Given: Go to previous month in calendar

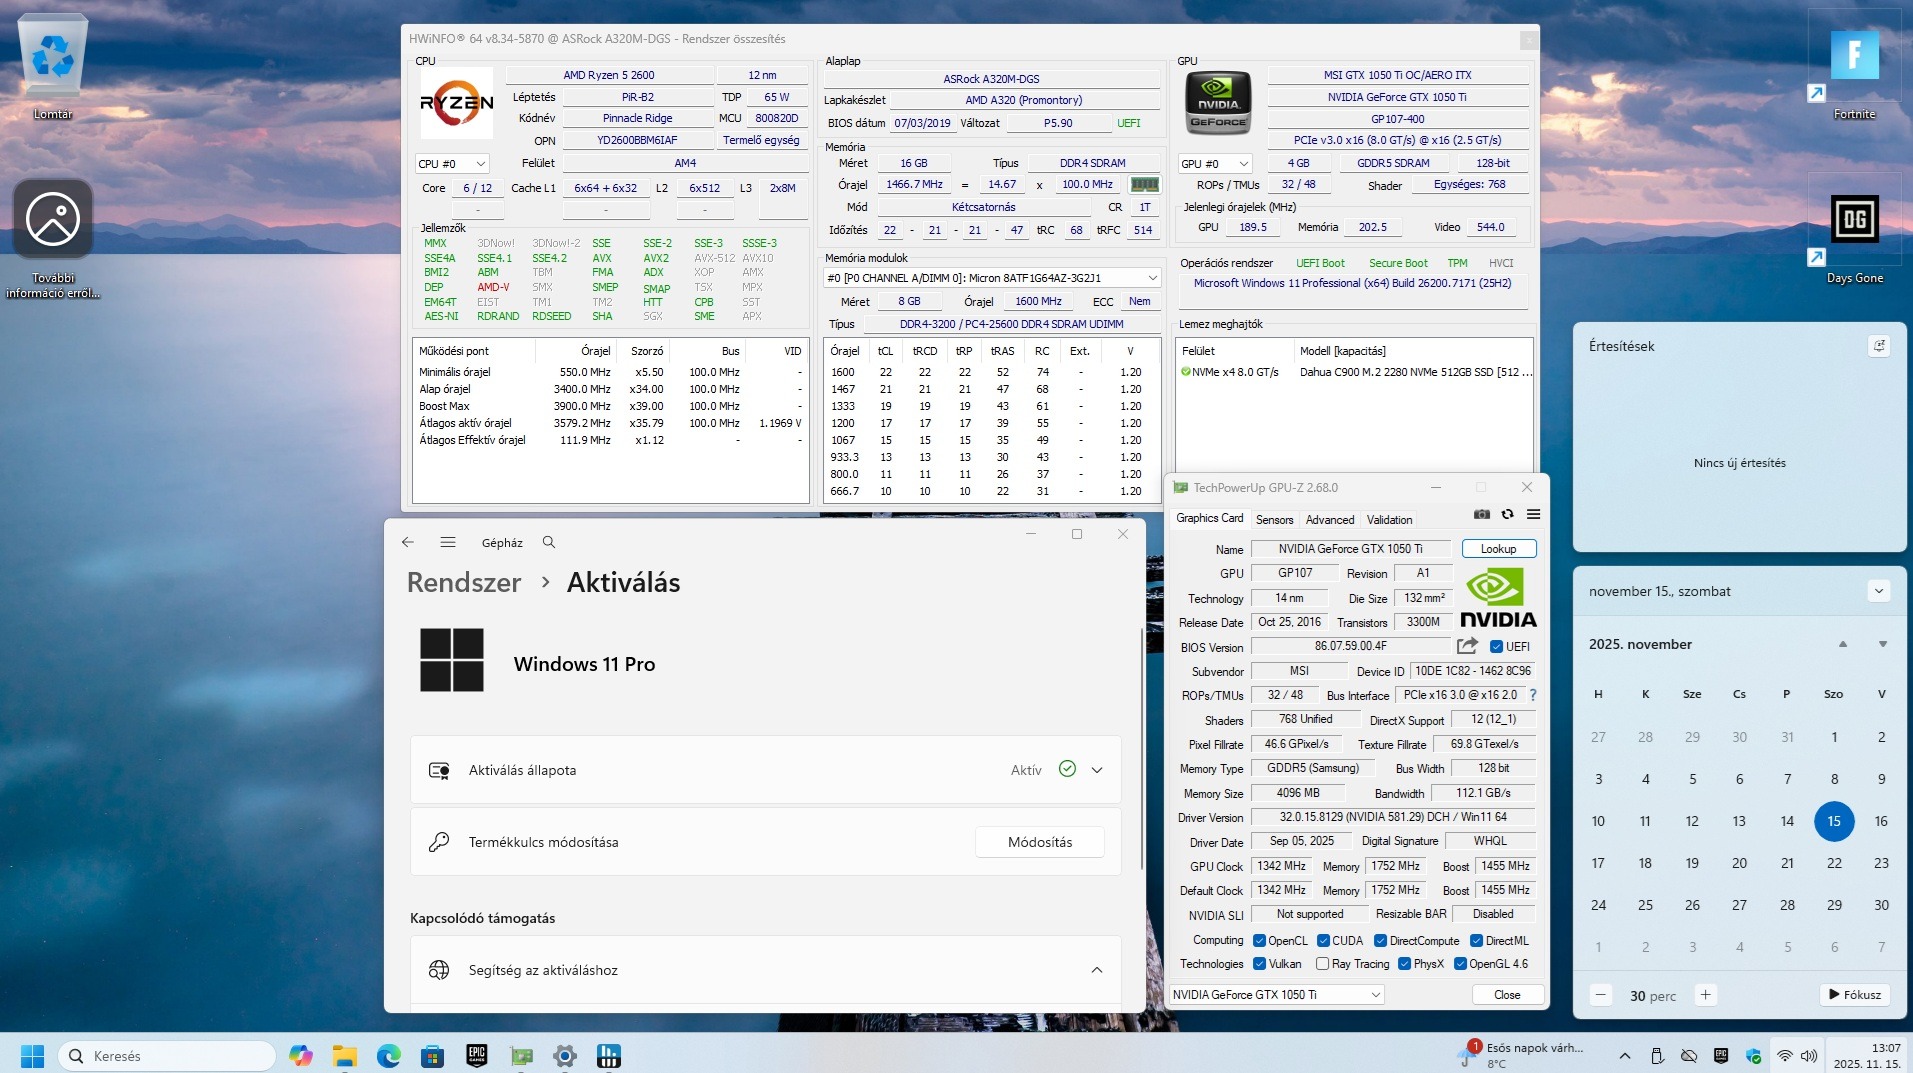Looking at the screenshot, I should [1843, 644].
